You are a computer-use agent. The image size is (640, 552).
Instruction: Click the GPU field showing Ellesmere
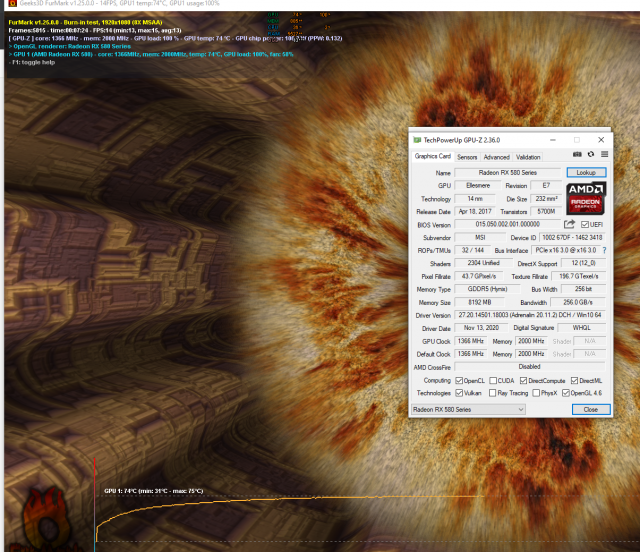[x=478, y=185]
